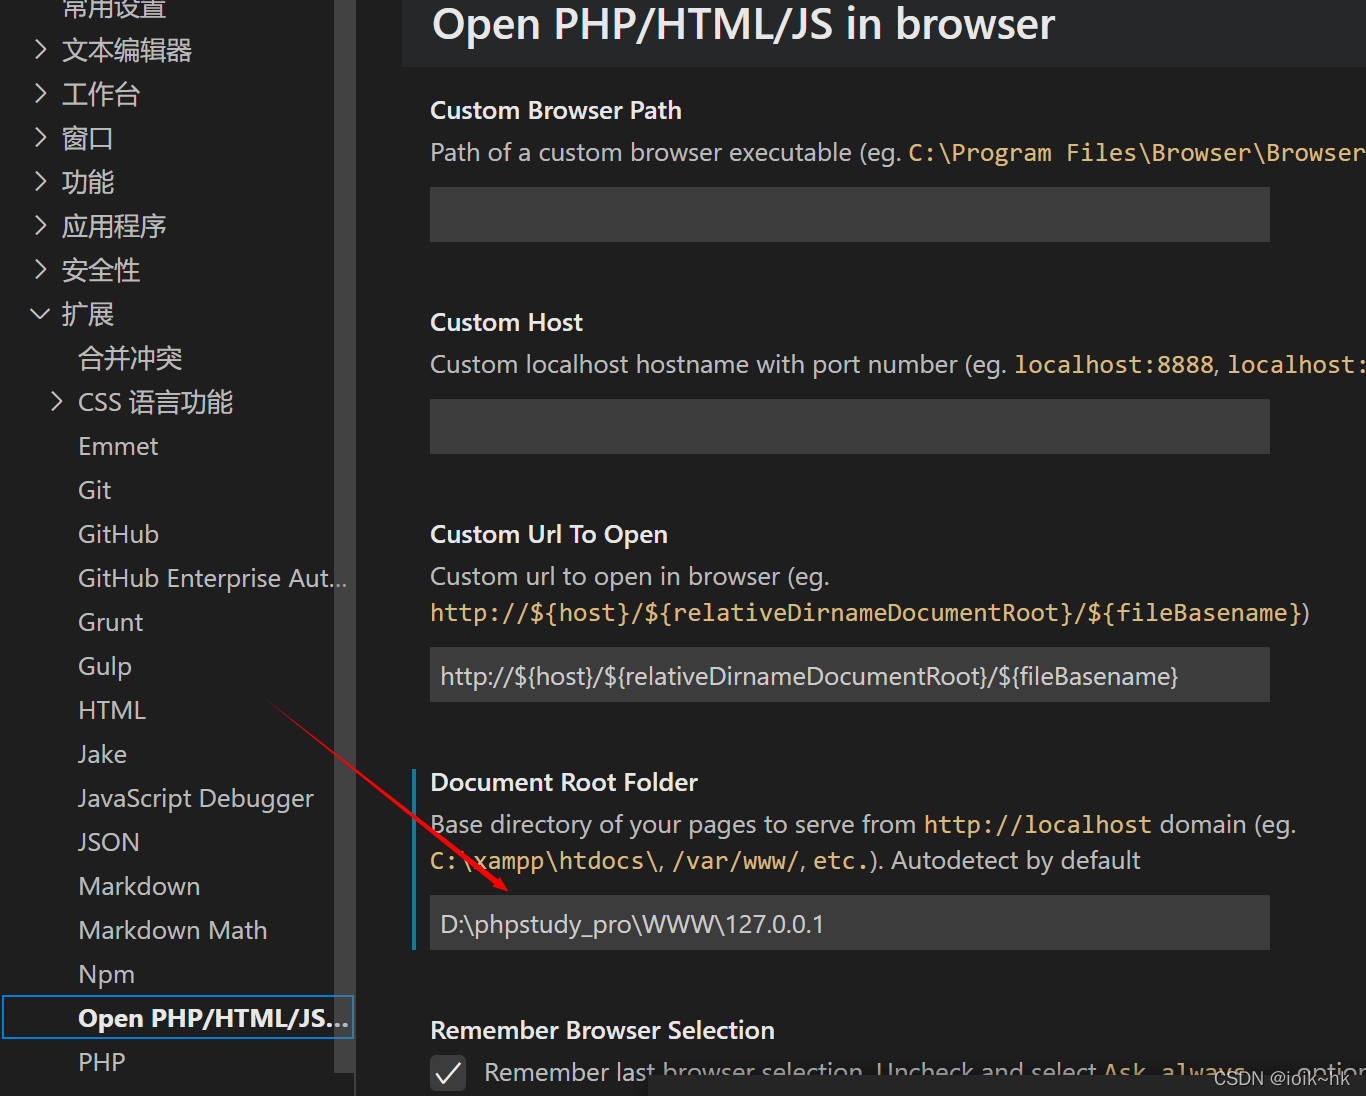Expand the 工作台 settings section
1366x1096 pixels.
pos(41,93)
